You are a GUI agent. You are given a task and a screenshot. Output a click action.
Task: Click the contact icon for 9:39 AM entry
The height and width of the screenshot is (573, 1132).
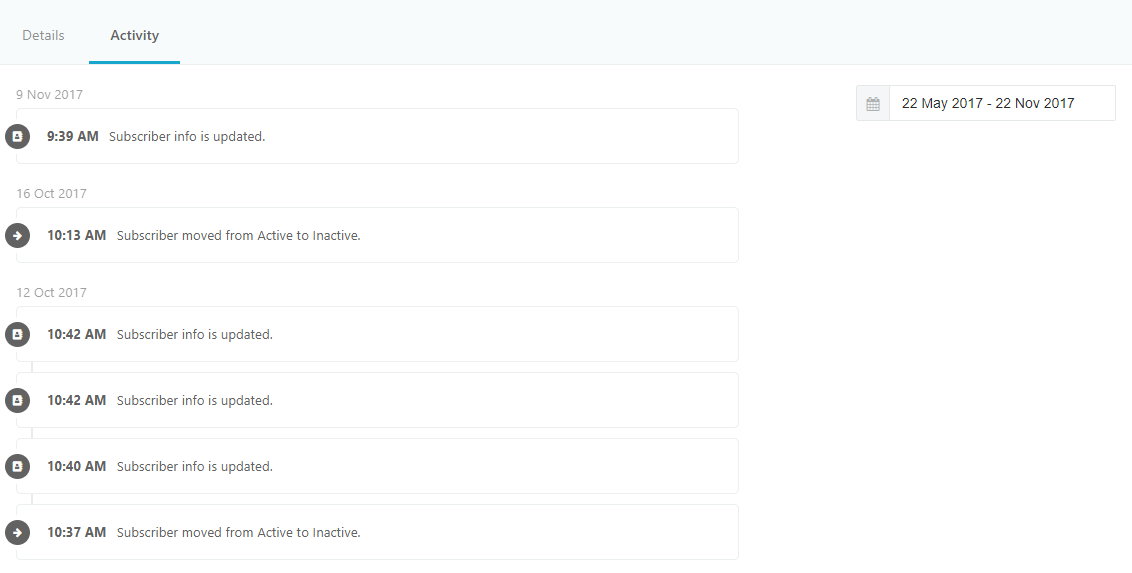(17, 136)
